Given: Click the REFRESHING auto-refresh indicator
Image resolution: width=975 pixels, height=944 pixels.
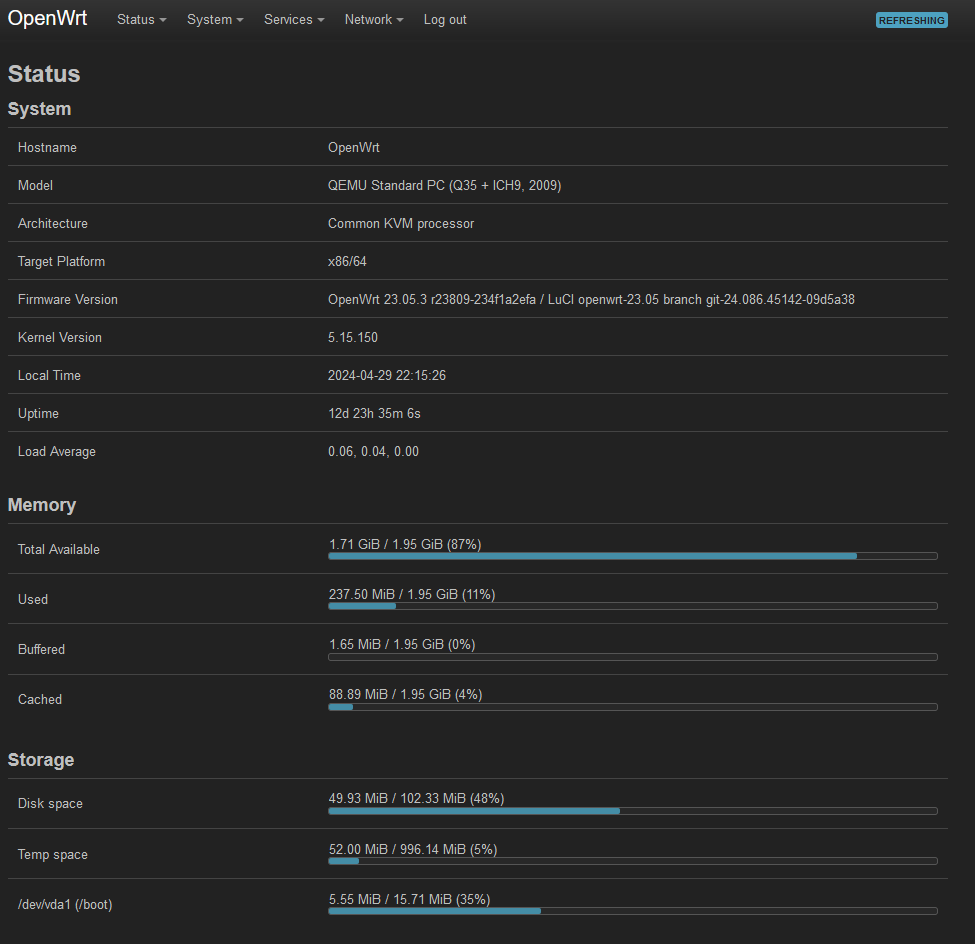Looking at the screenshot, I should tap(910, 19).
